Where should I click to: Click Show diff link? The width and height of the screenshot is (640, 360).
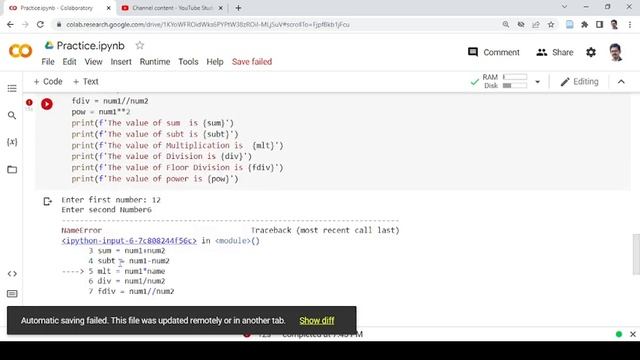point(317,320)
